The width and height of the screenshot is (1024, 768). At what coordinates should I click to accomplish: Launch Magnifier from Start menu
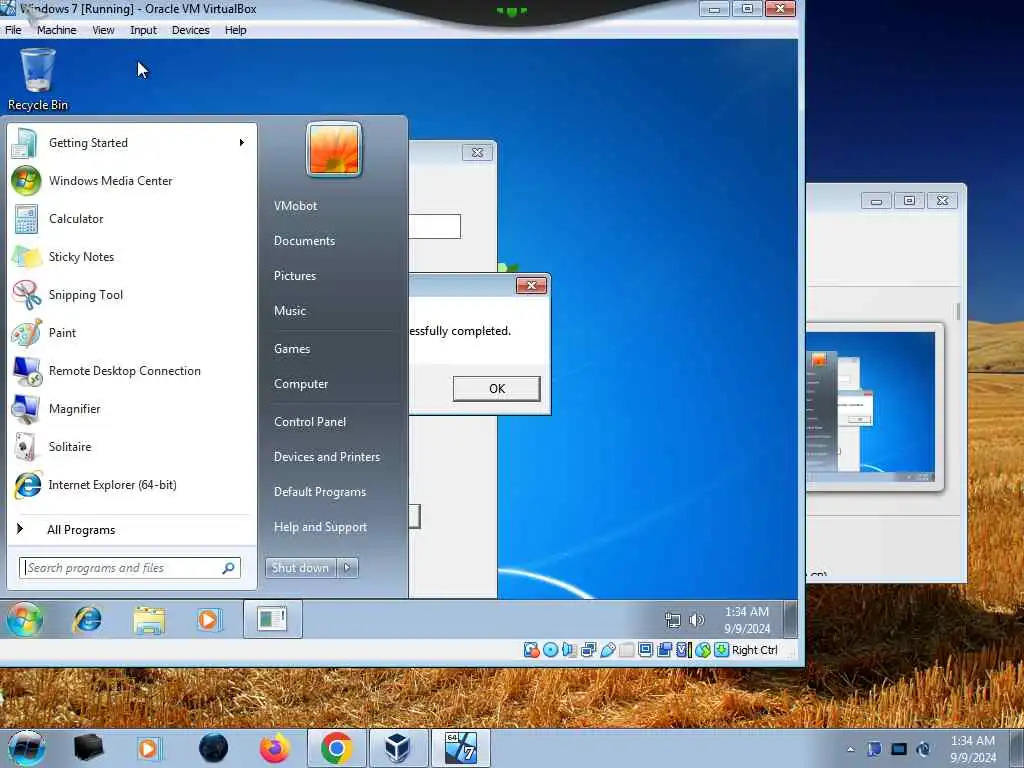click(131, 409)
